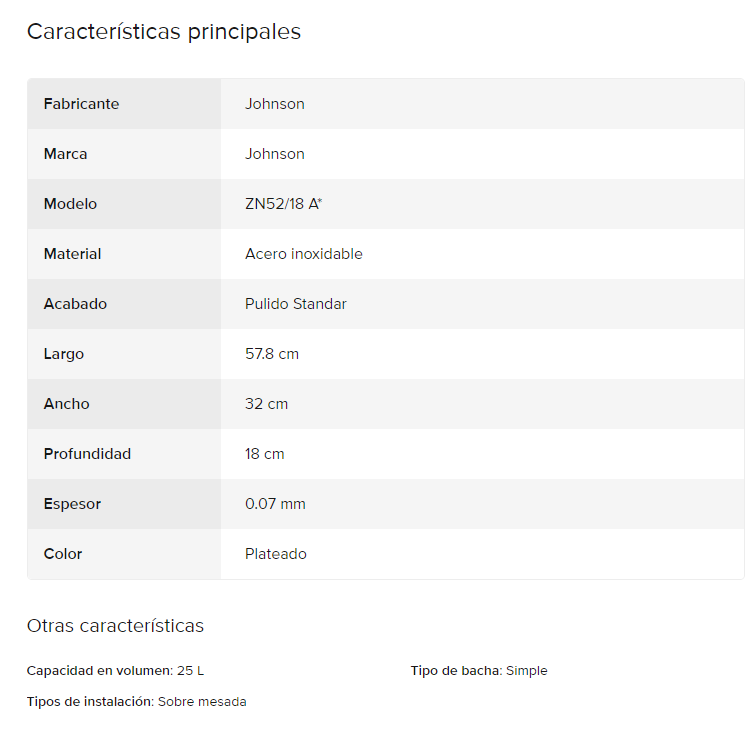Select the Plateado color value
This screenshot has height=752, width=756.
(x=276, y=554)
